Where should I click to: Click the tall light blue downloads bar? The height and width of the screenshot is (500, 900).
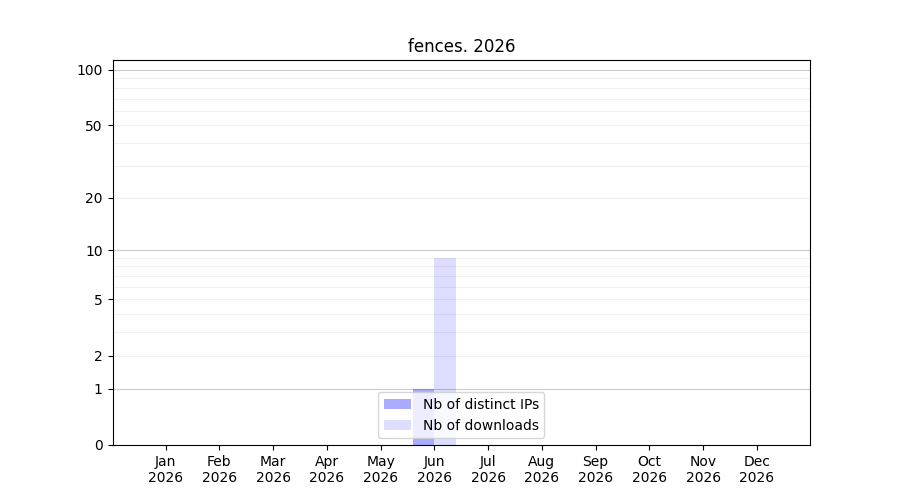445,351
